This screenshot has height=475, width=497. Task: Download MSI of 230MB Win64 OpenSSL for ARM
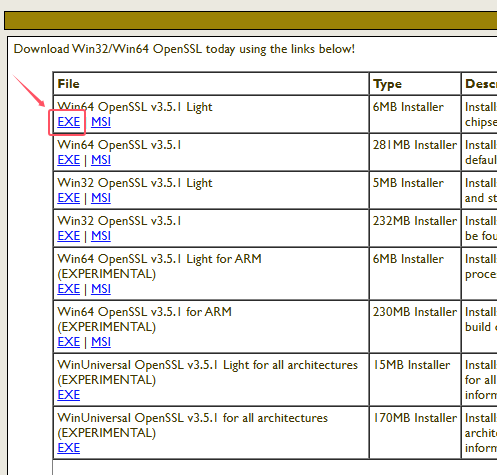tap(101, 342)
